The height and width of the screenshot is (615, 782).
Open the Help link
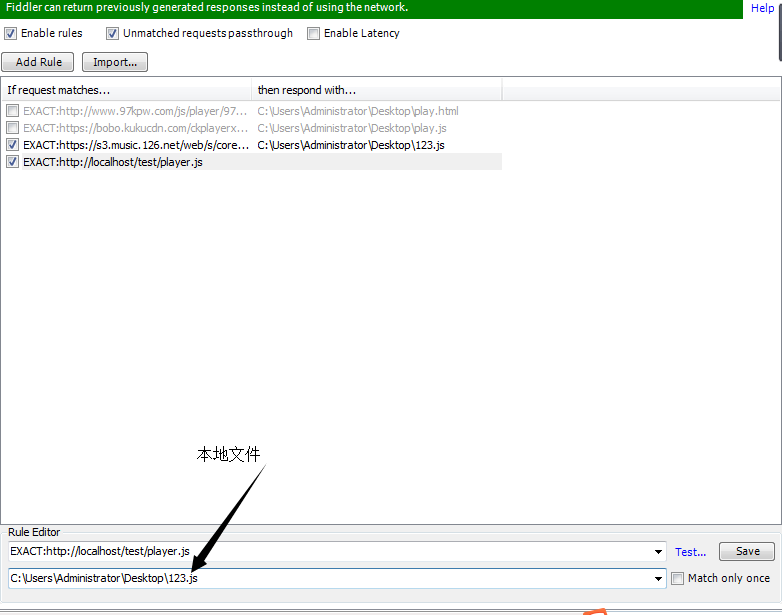coord(762,8)
